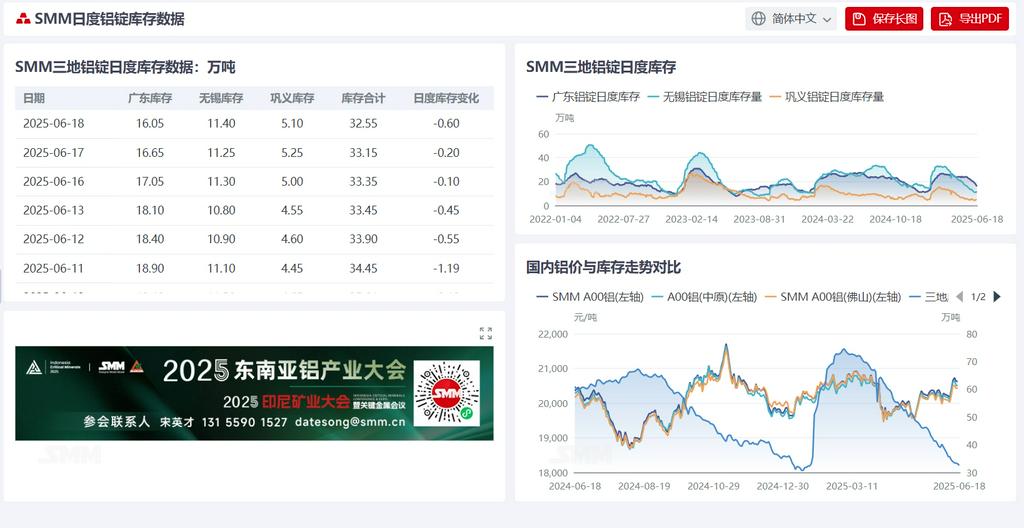Toggle 无锡铝锭日度库存量 legend series
The width and height of the screenshot is (1024, 528).
click(704, 97)
